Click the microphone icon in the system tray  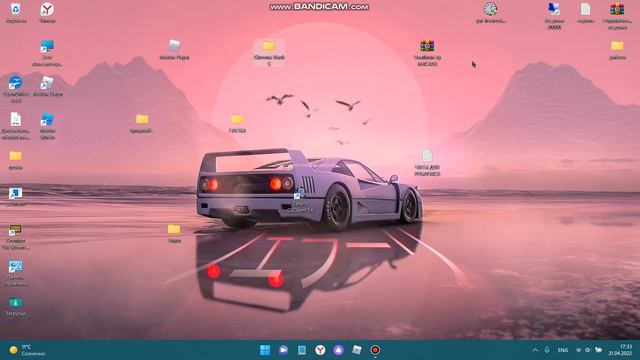(547, 350)
